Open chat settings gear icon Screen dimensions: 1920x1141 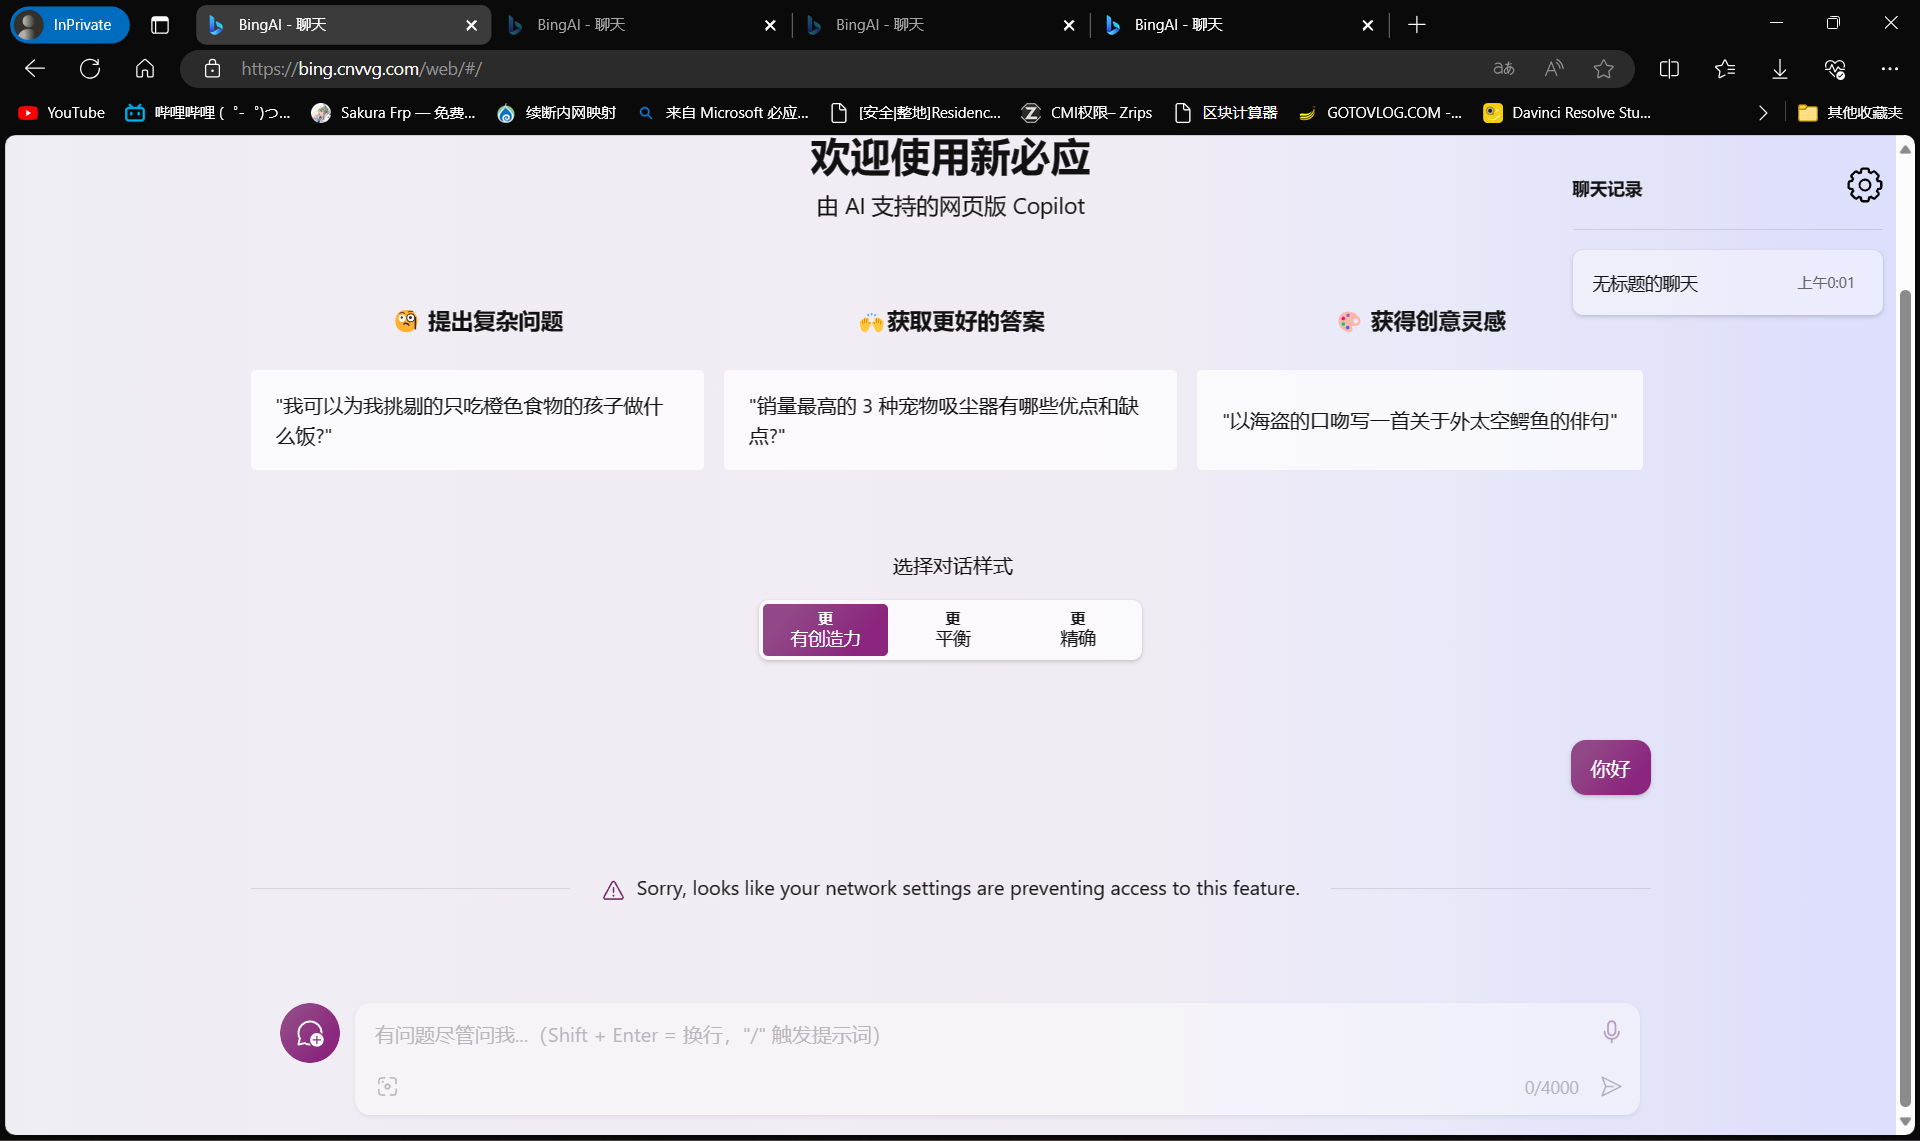(x=1864, y=185)
